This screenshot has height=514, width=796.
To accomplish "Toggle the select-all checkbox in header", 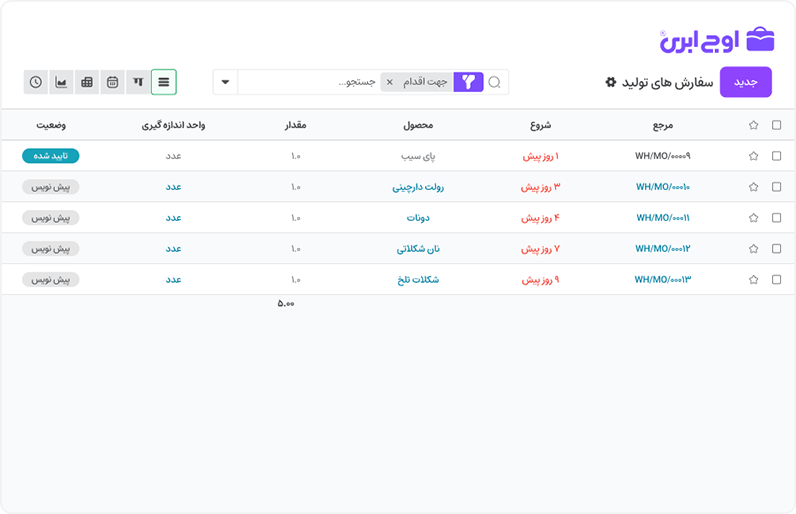I will tap(777, 126).
